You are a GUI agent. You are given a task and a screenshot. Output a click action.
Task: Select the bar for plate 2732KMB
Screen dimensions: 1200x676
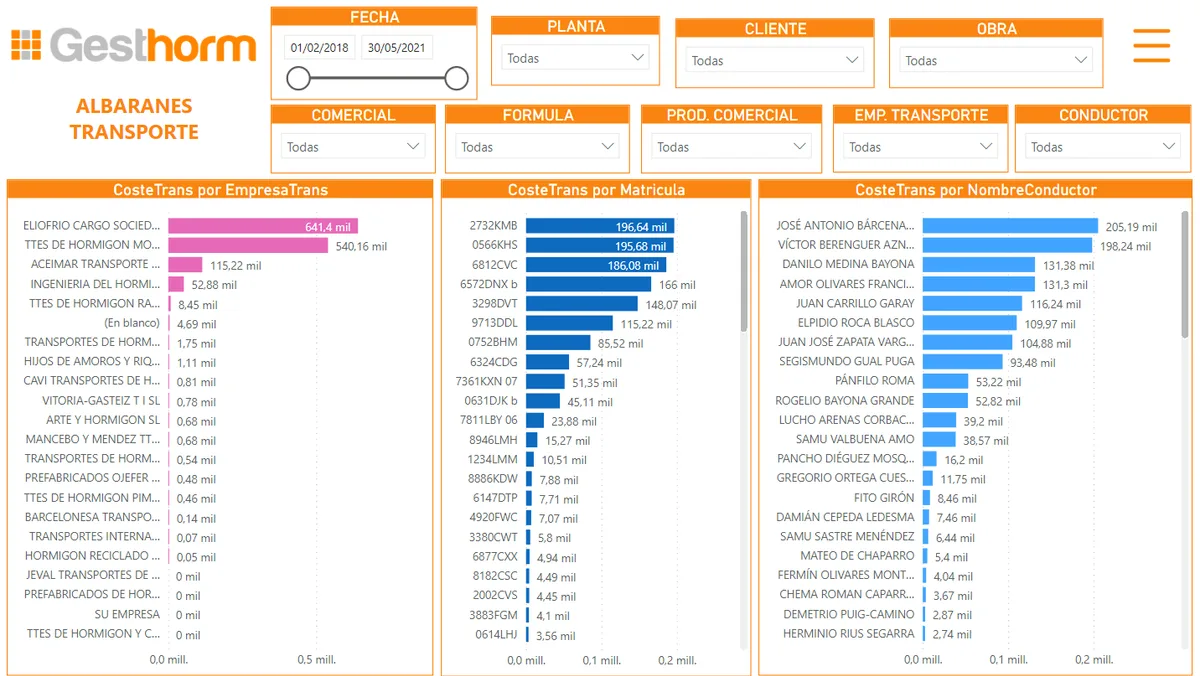point(600,226)
